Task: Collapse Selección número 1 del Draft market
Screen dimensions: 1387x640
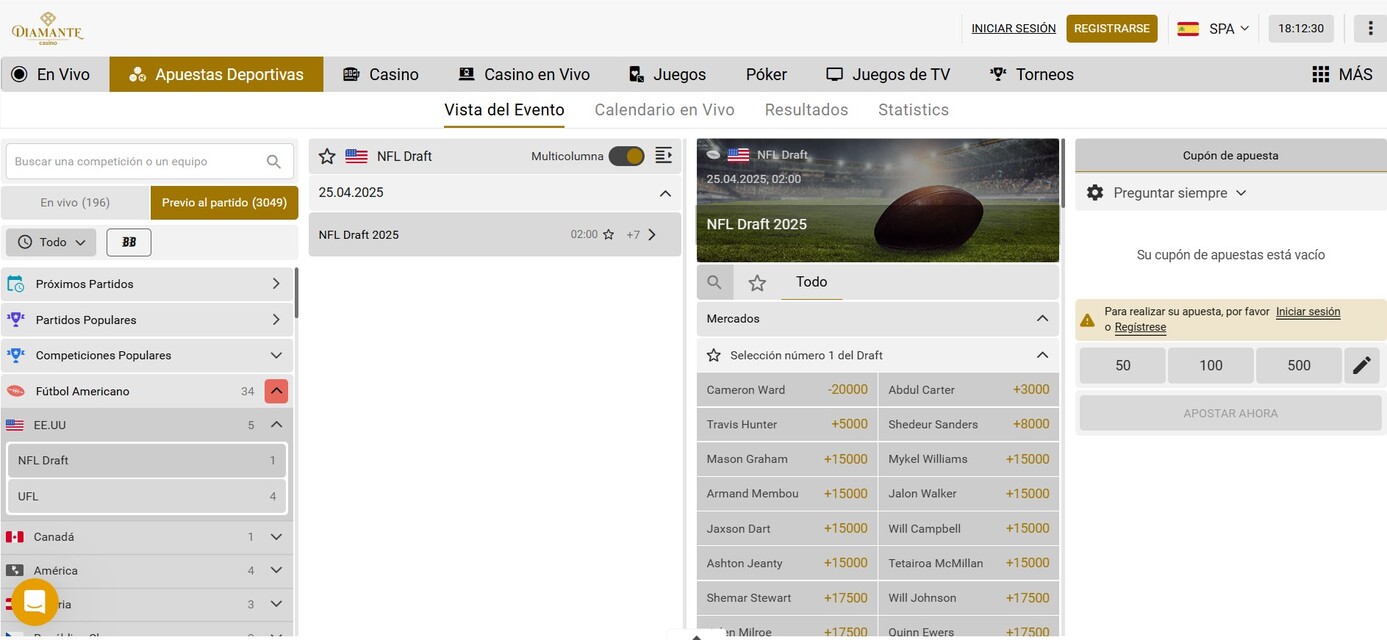Action: (1042, 355)
